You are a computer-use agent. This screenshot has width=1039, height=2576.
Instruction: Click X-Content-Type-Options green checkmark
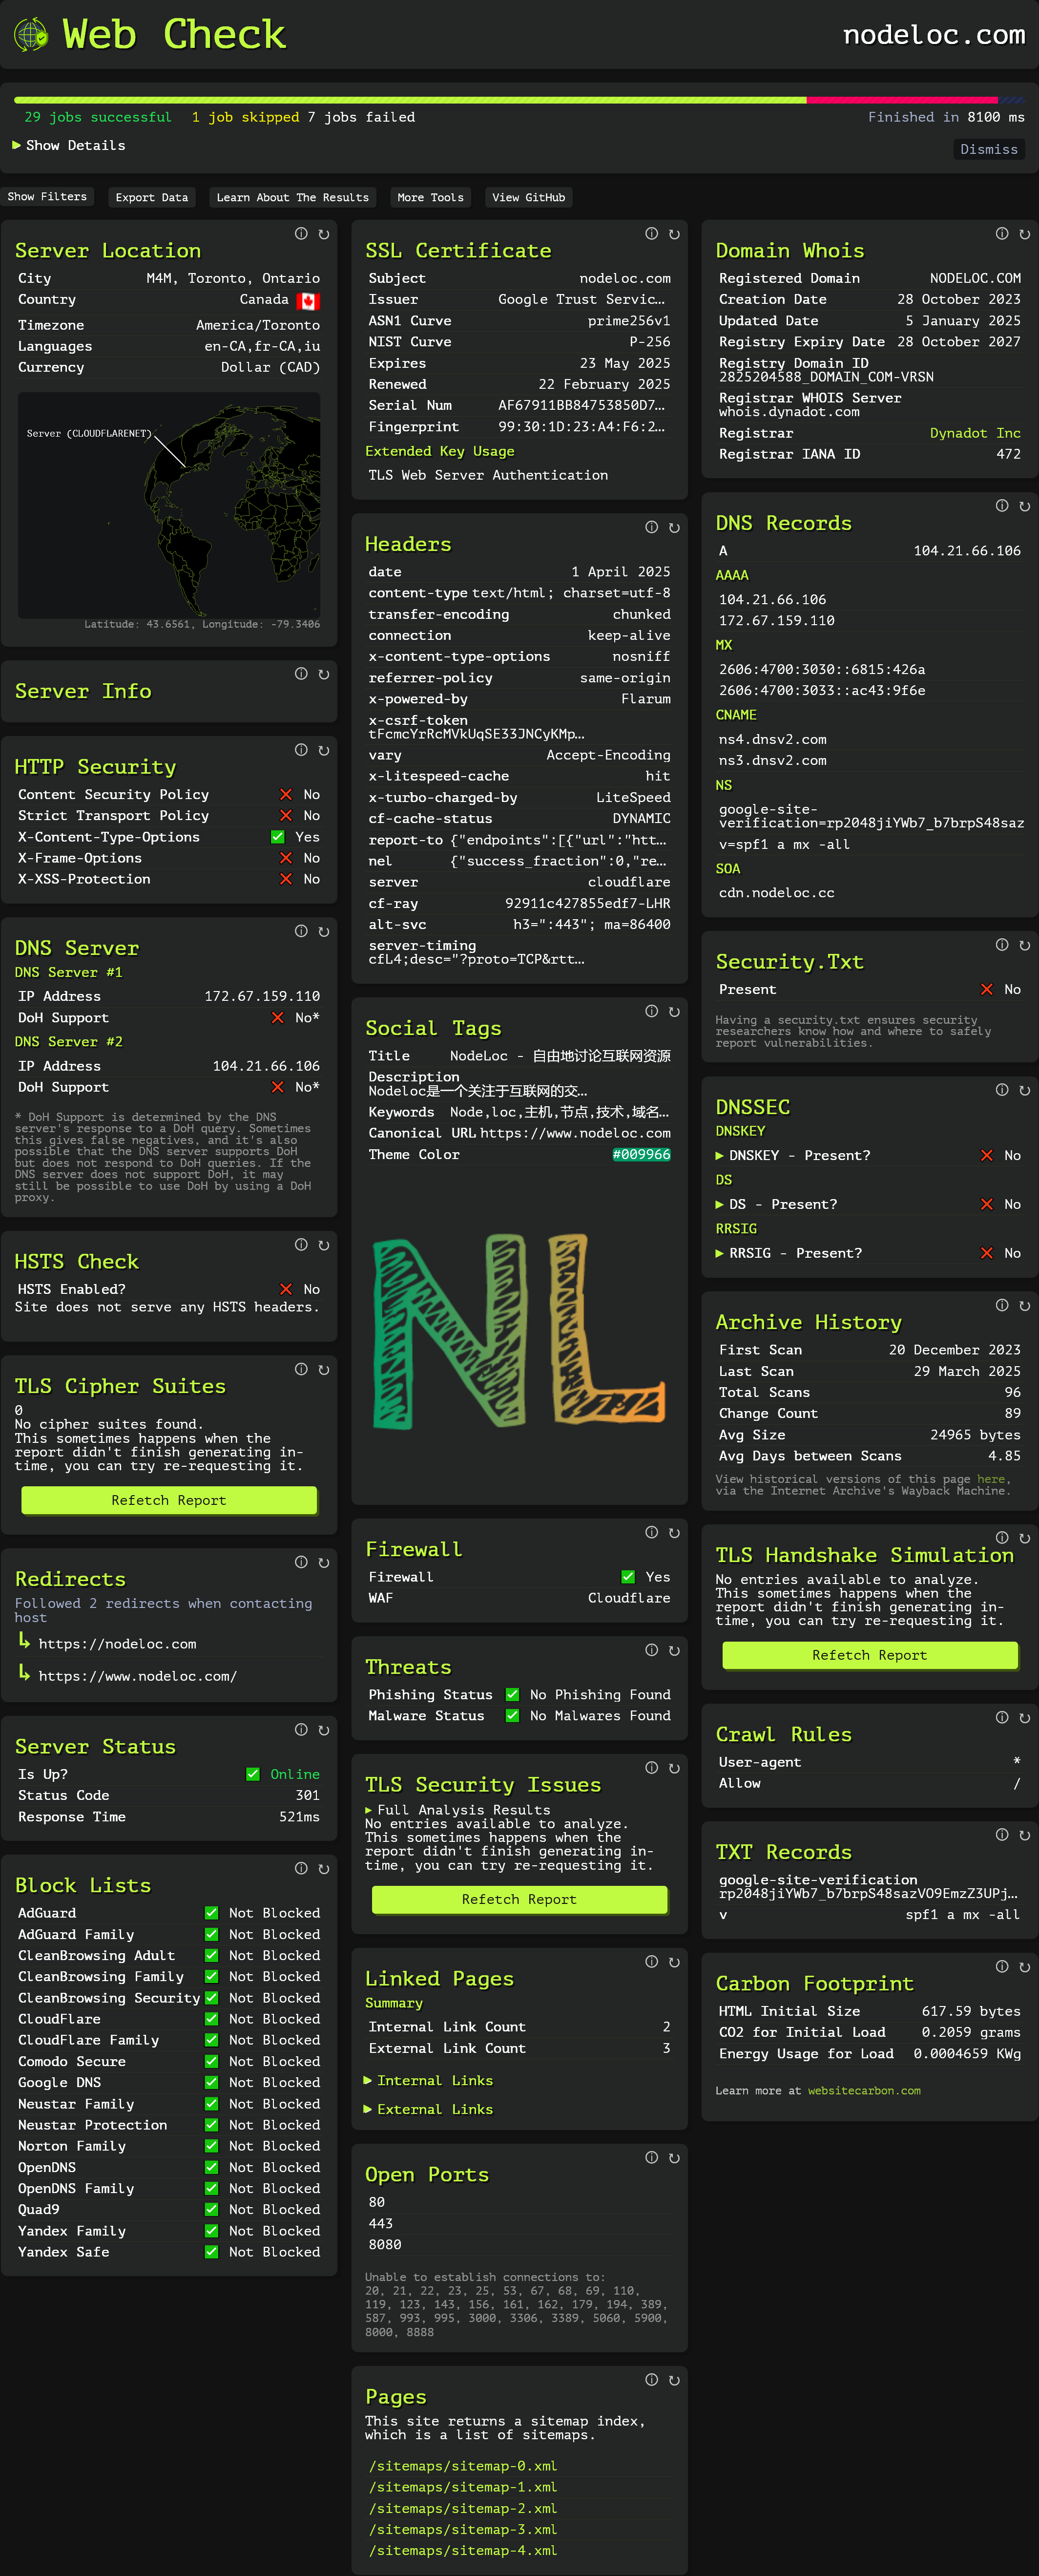[277, 837]
